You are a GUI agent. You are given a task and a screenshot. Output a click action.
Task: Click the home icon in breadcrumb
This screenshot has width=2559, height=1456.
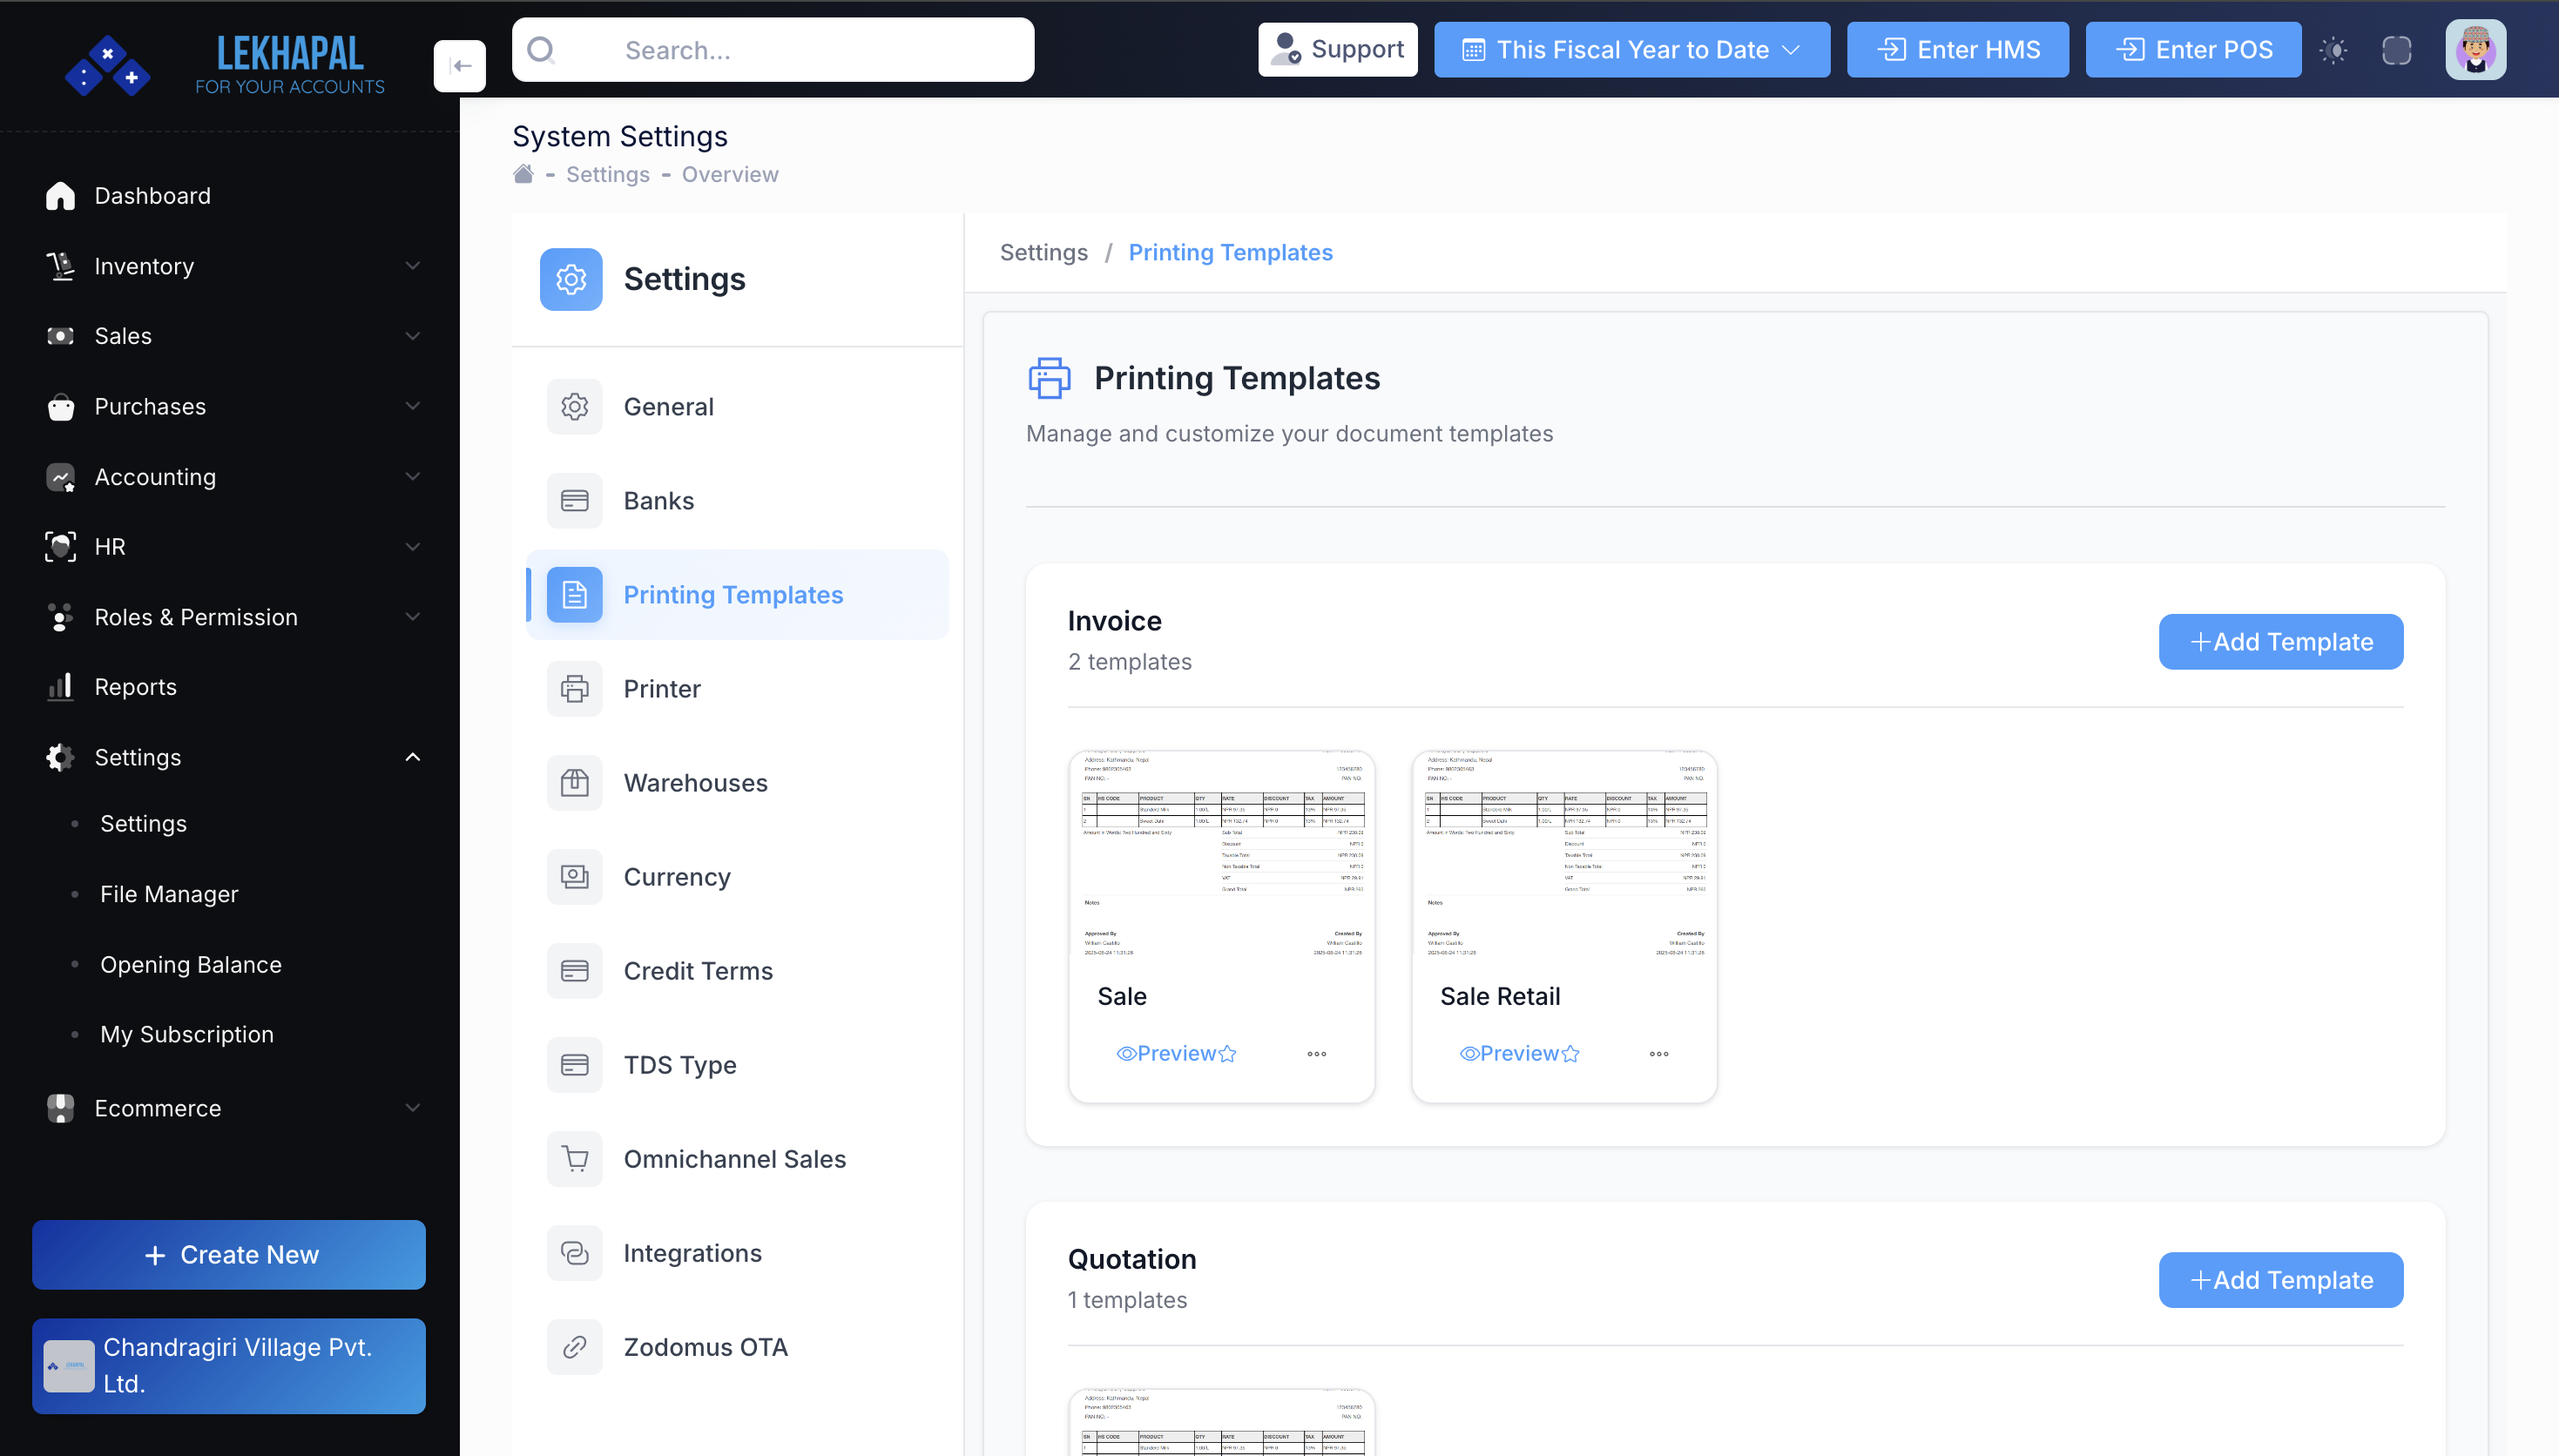coord(523,174)
